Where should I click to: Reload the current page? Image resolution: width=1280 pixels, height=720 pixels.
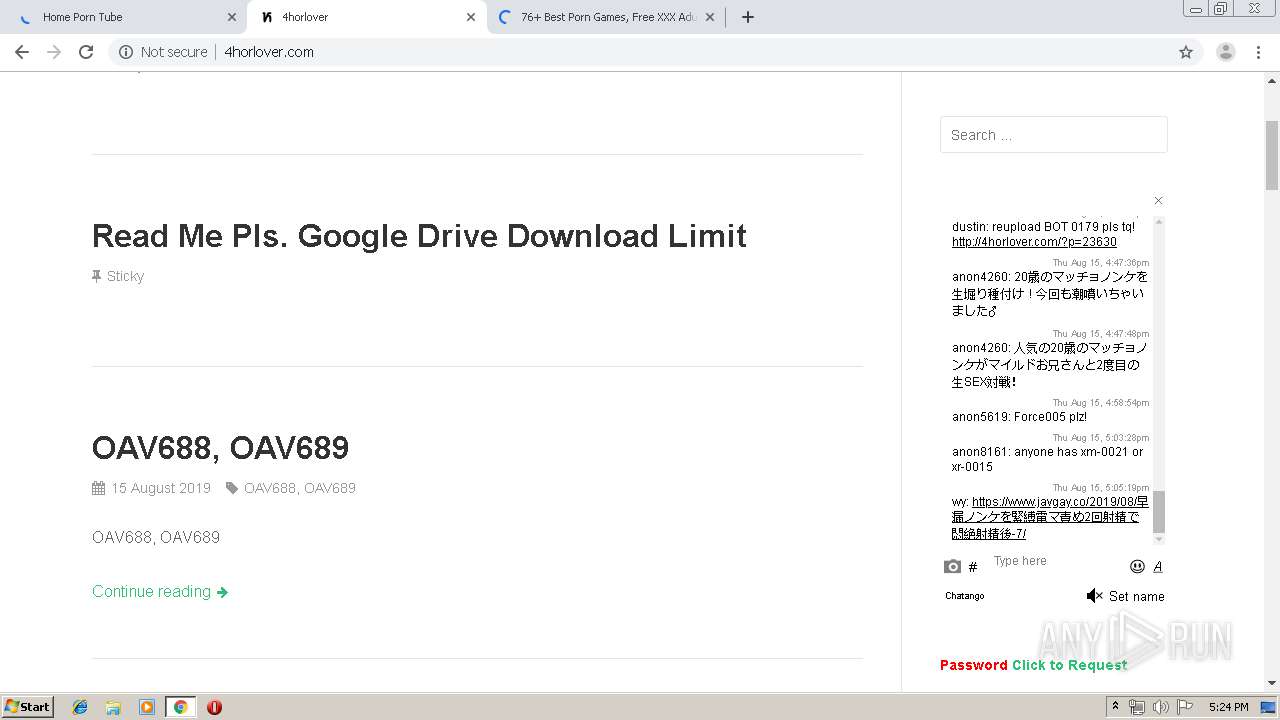(86, 52)
